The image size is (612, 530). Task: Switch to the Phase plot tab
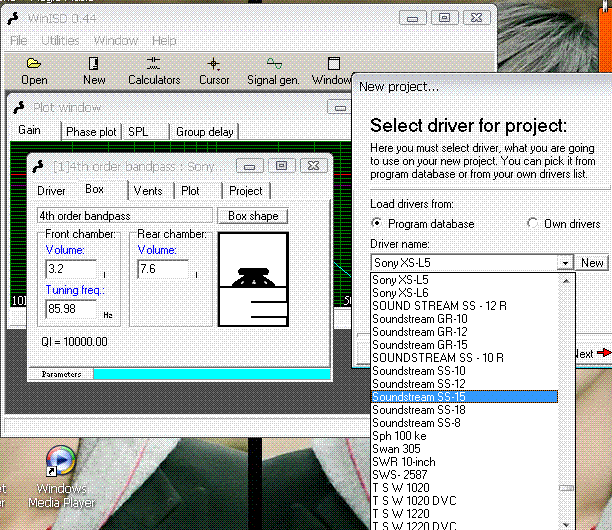[x=91, y=132]
